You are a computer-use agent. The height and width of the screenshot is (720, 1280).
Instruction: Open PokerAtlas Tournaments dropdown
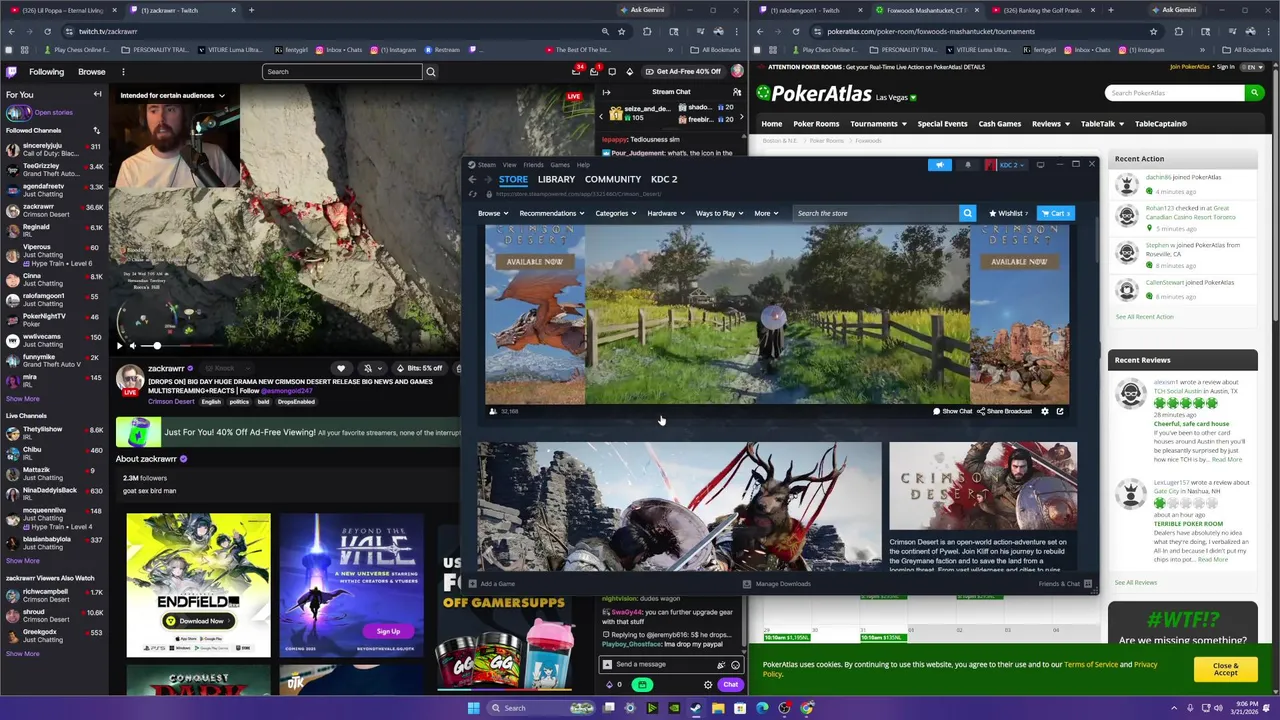pyautogui.click(x=878, y=124)
